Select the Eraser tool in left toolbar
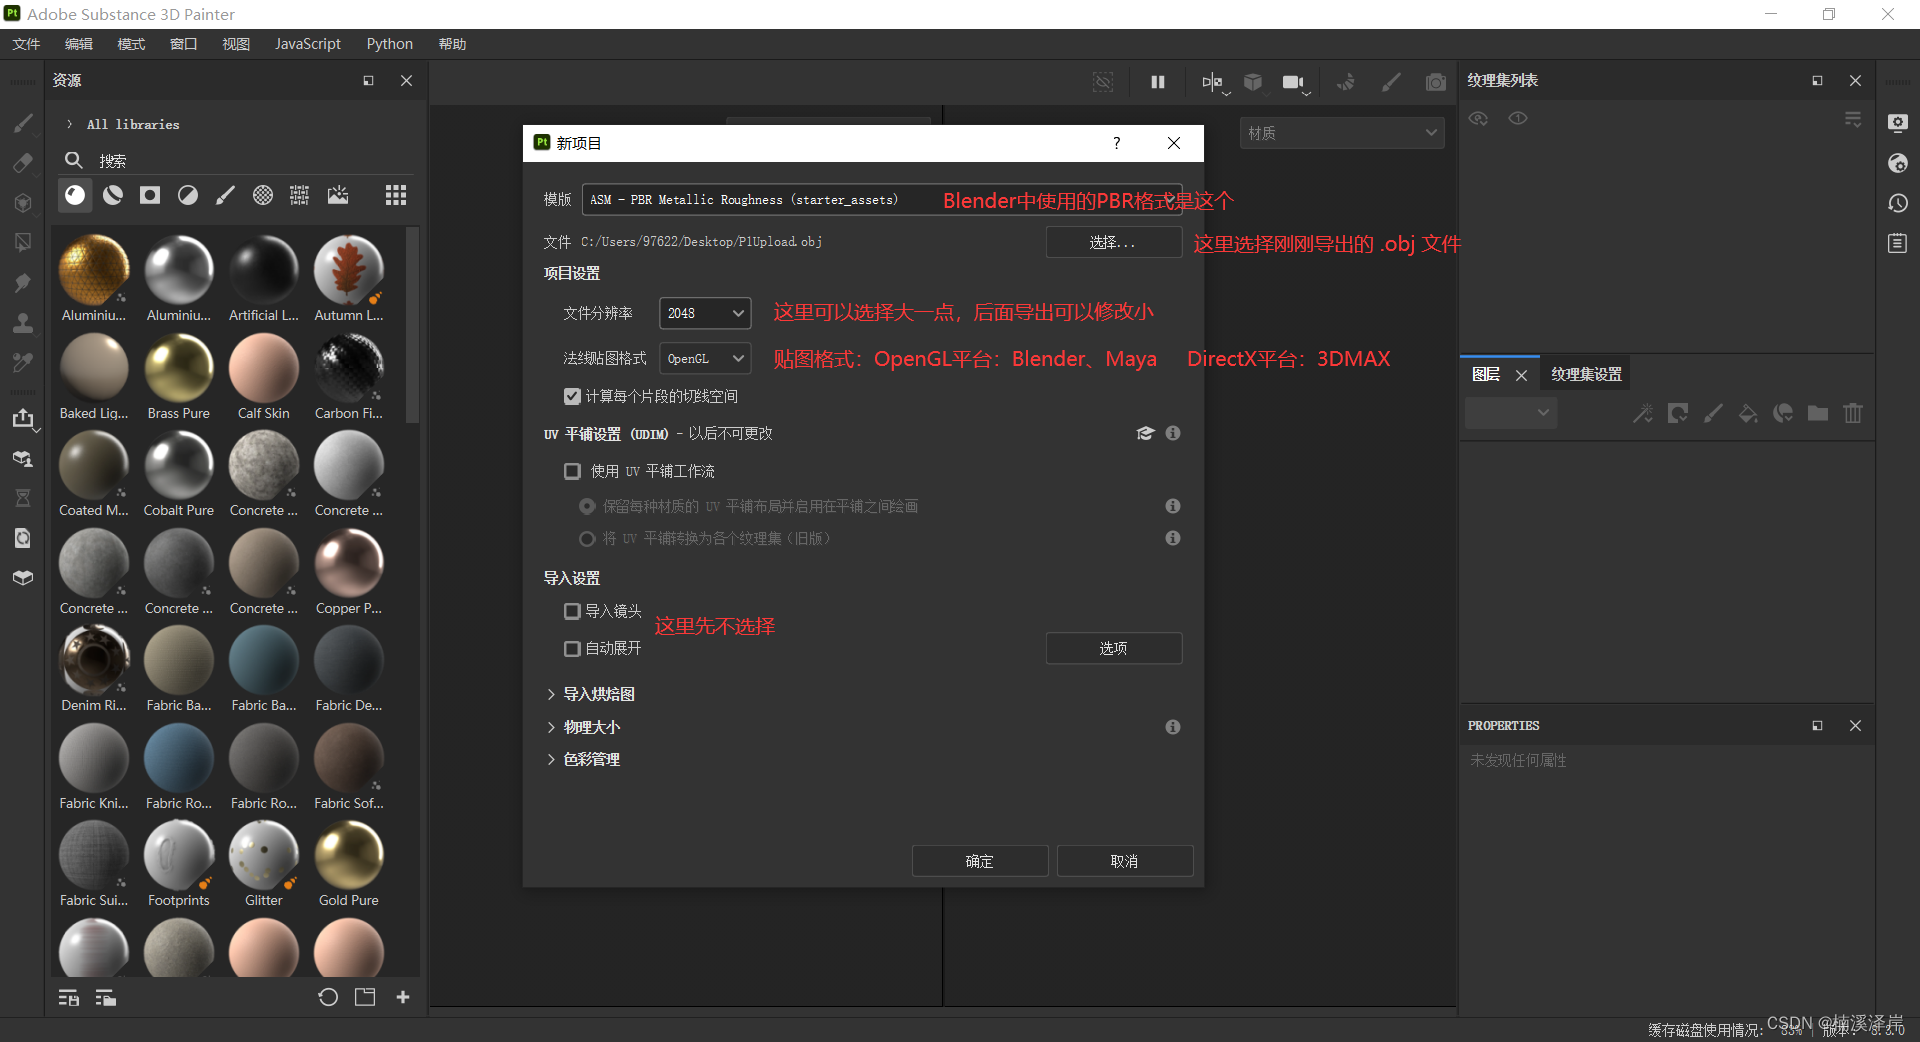This screenshot has height=1042, width=1920. pos(23,163)
